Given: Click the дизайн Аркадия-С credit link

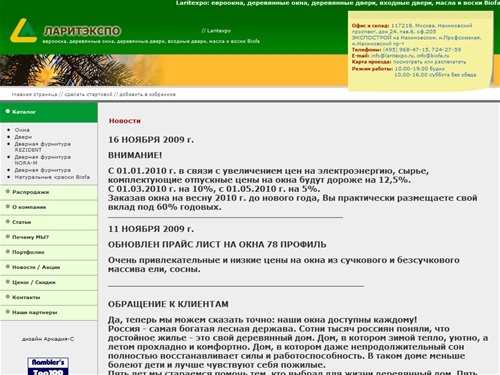Looking at the screenshot, I should (x=48, y=339).
